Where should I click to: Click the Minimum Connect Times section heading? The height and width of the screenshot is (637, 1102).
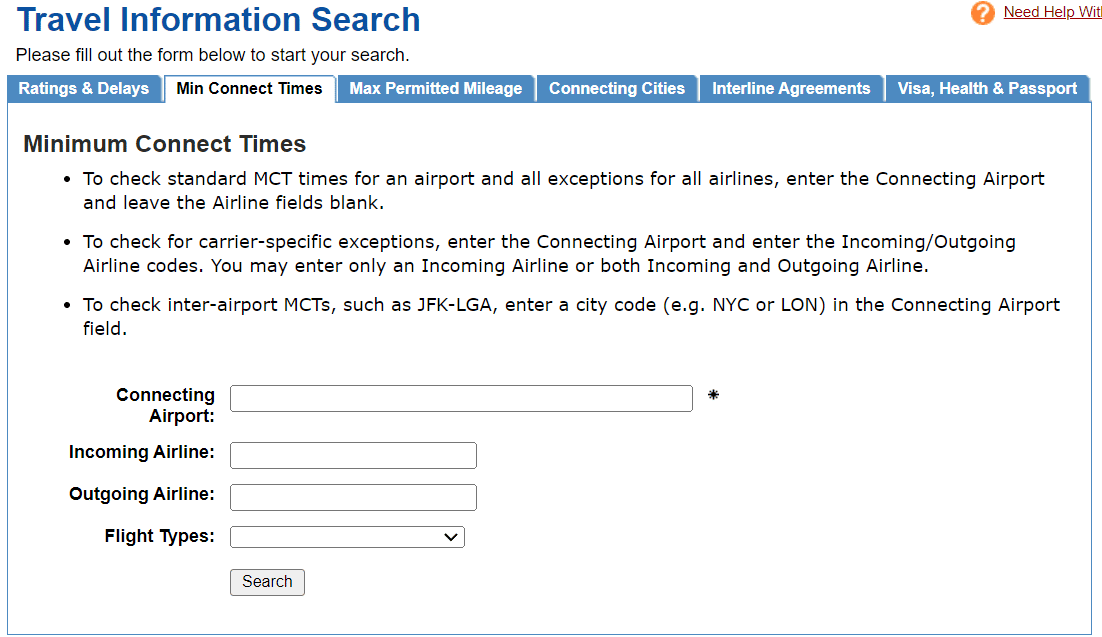164,144
